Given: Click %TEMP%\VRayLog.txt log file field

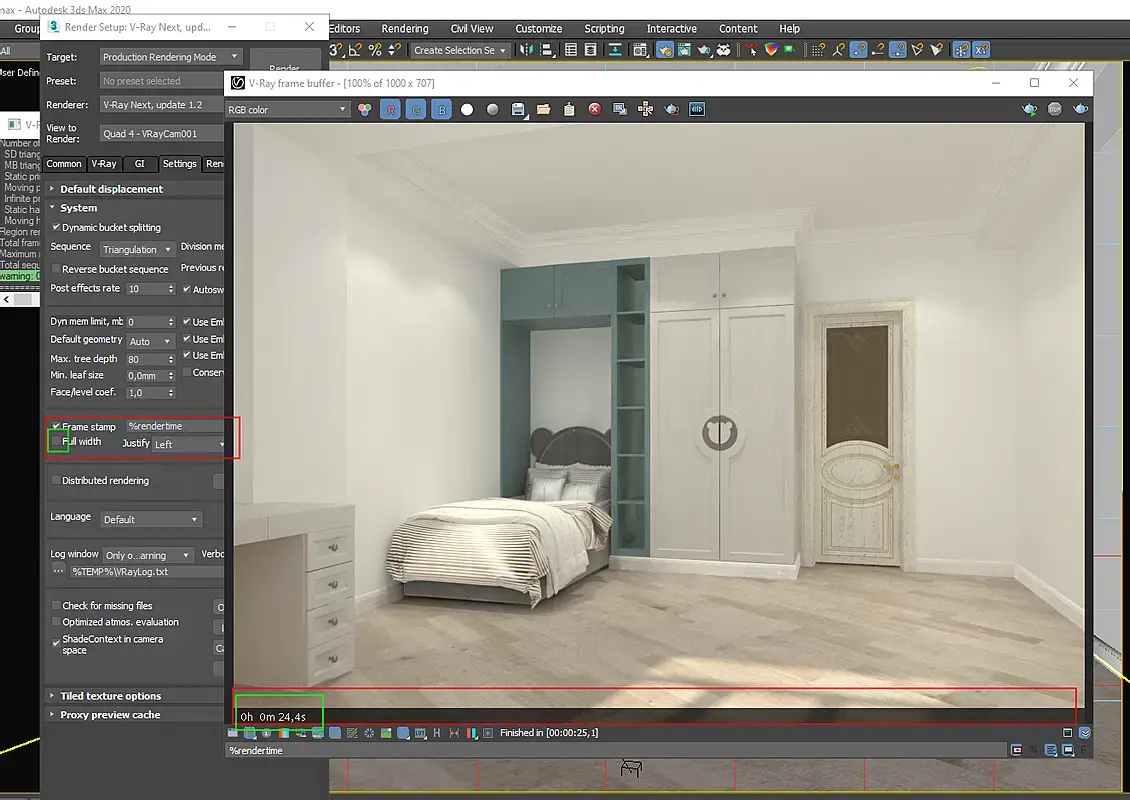Looking at the screenshot, I should (146, 572).
